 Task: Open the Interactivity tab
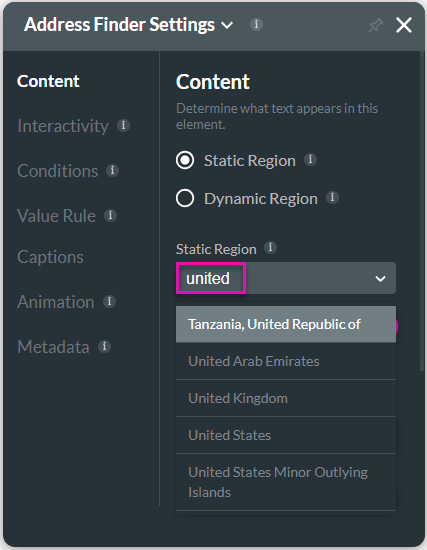click(63, 126)
